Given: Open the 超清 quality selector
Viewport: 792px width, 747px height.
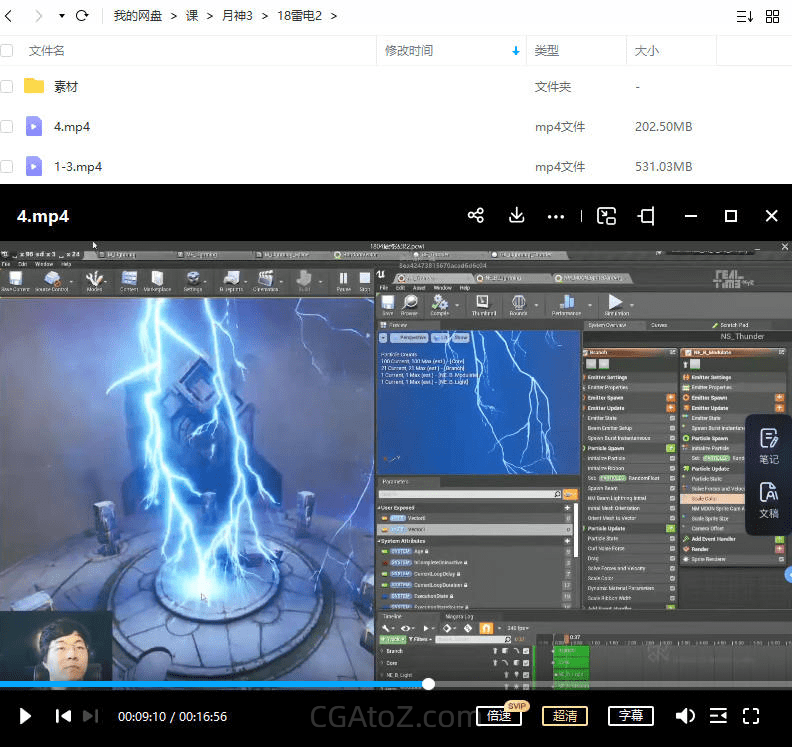Looking at the screenshot, I should [x=565, y=716].
